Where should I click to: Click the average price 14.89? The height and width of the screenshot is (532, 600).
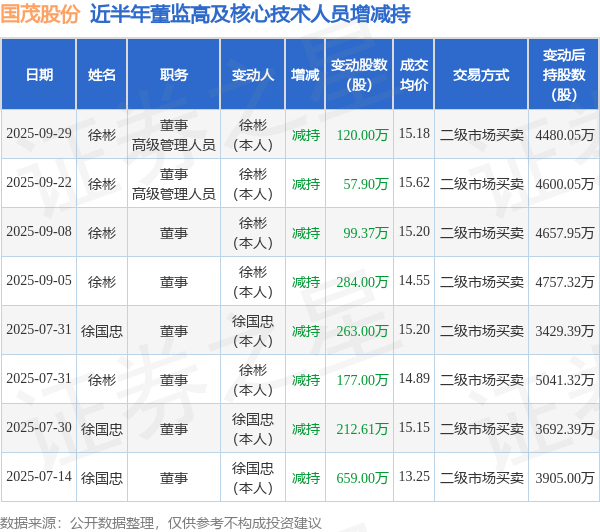[414, 379]
